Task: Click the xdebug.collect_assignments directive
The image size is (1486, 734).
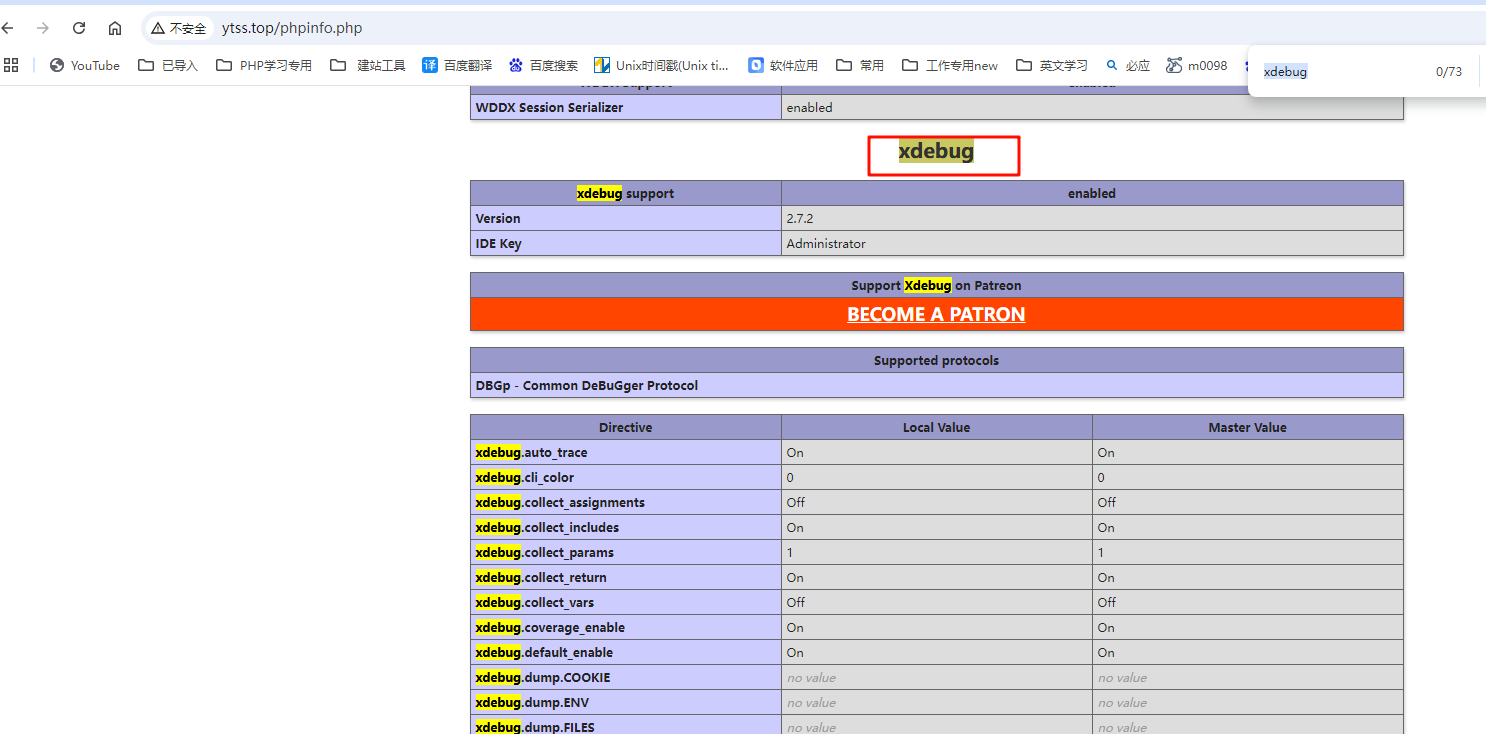Action: 560,502
